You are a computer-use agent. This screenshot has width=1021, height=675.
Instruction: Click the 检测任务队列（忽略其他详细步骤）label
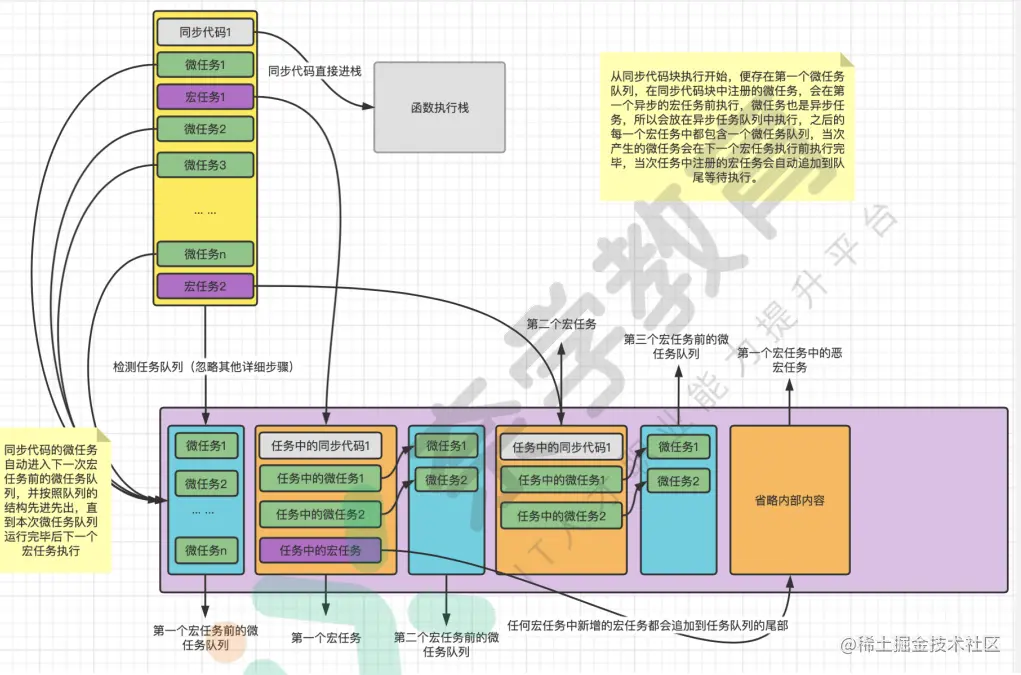203,366
